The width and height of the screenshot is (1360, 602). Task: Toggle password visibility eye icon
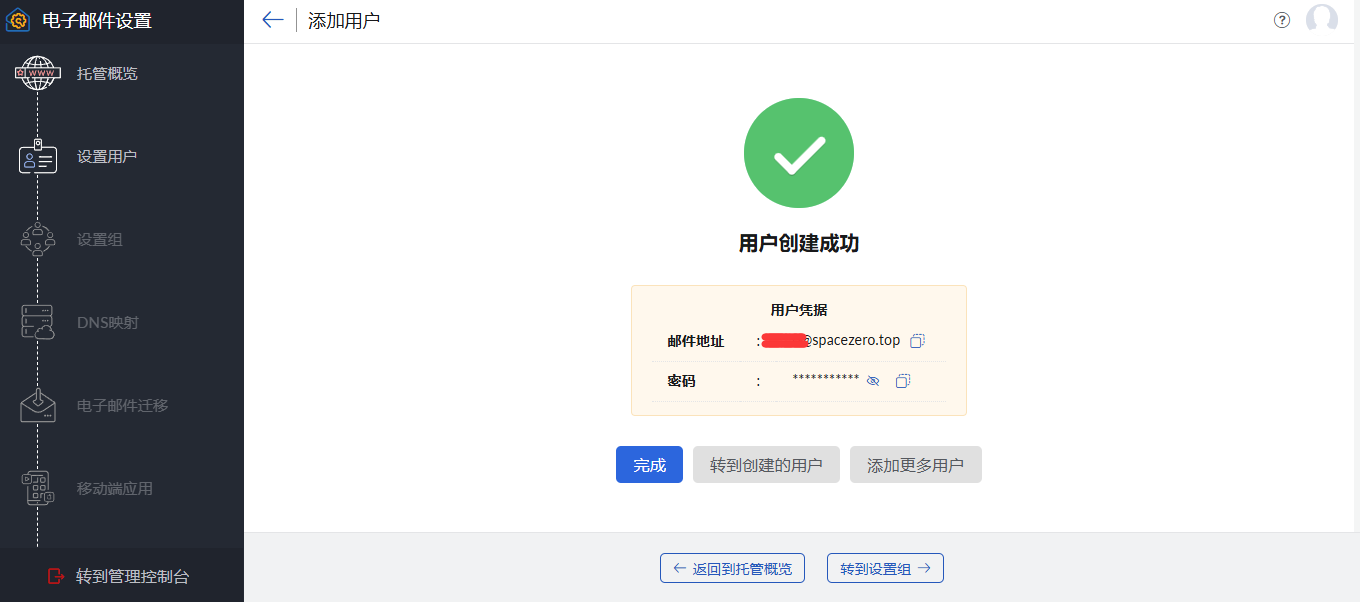coord(873,381)
